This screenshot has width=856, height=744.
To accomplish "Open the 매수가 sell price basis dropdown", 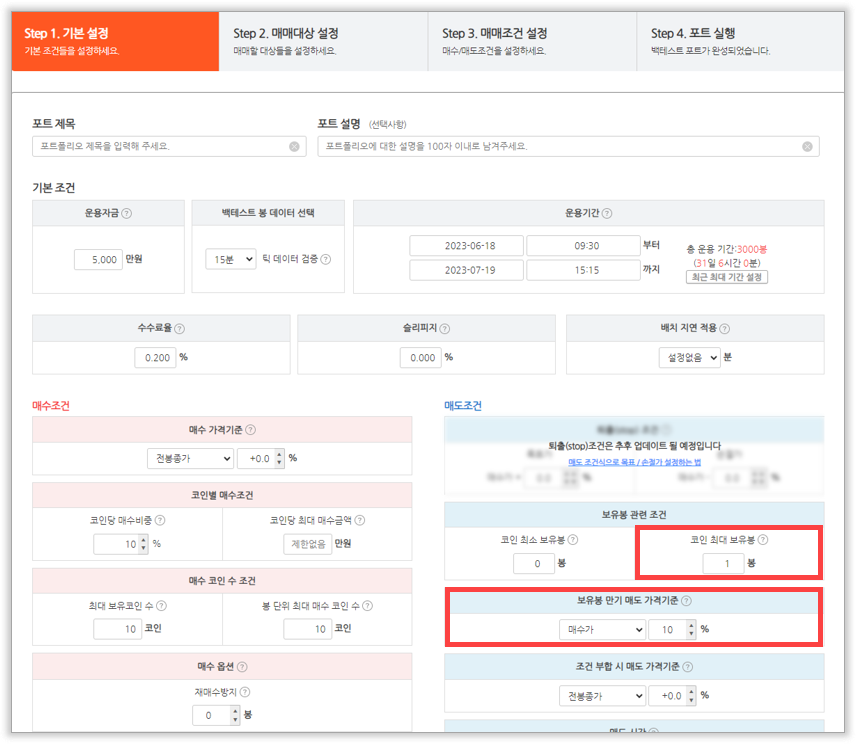I will (601, 630).
